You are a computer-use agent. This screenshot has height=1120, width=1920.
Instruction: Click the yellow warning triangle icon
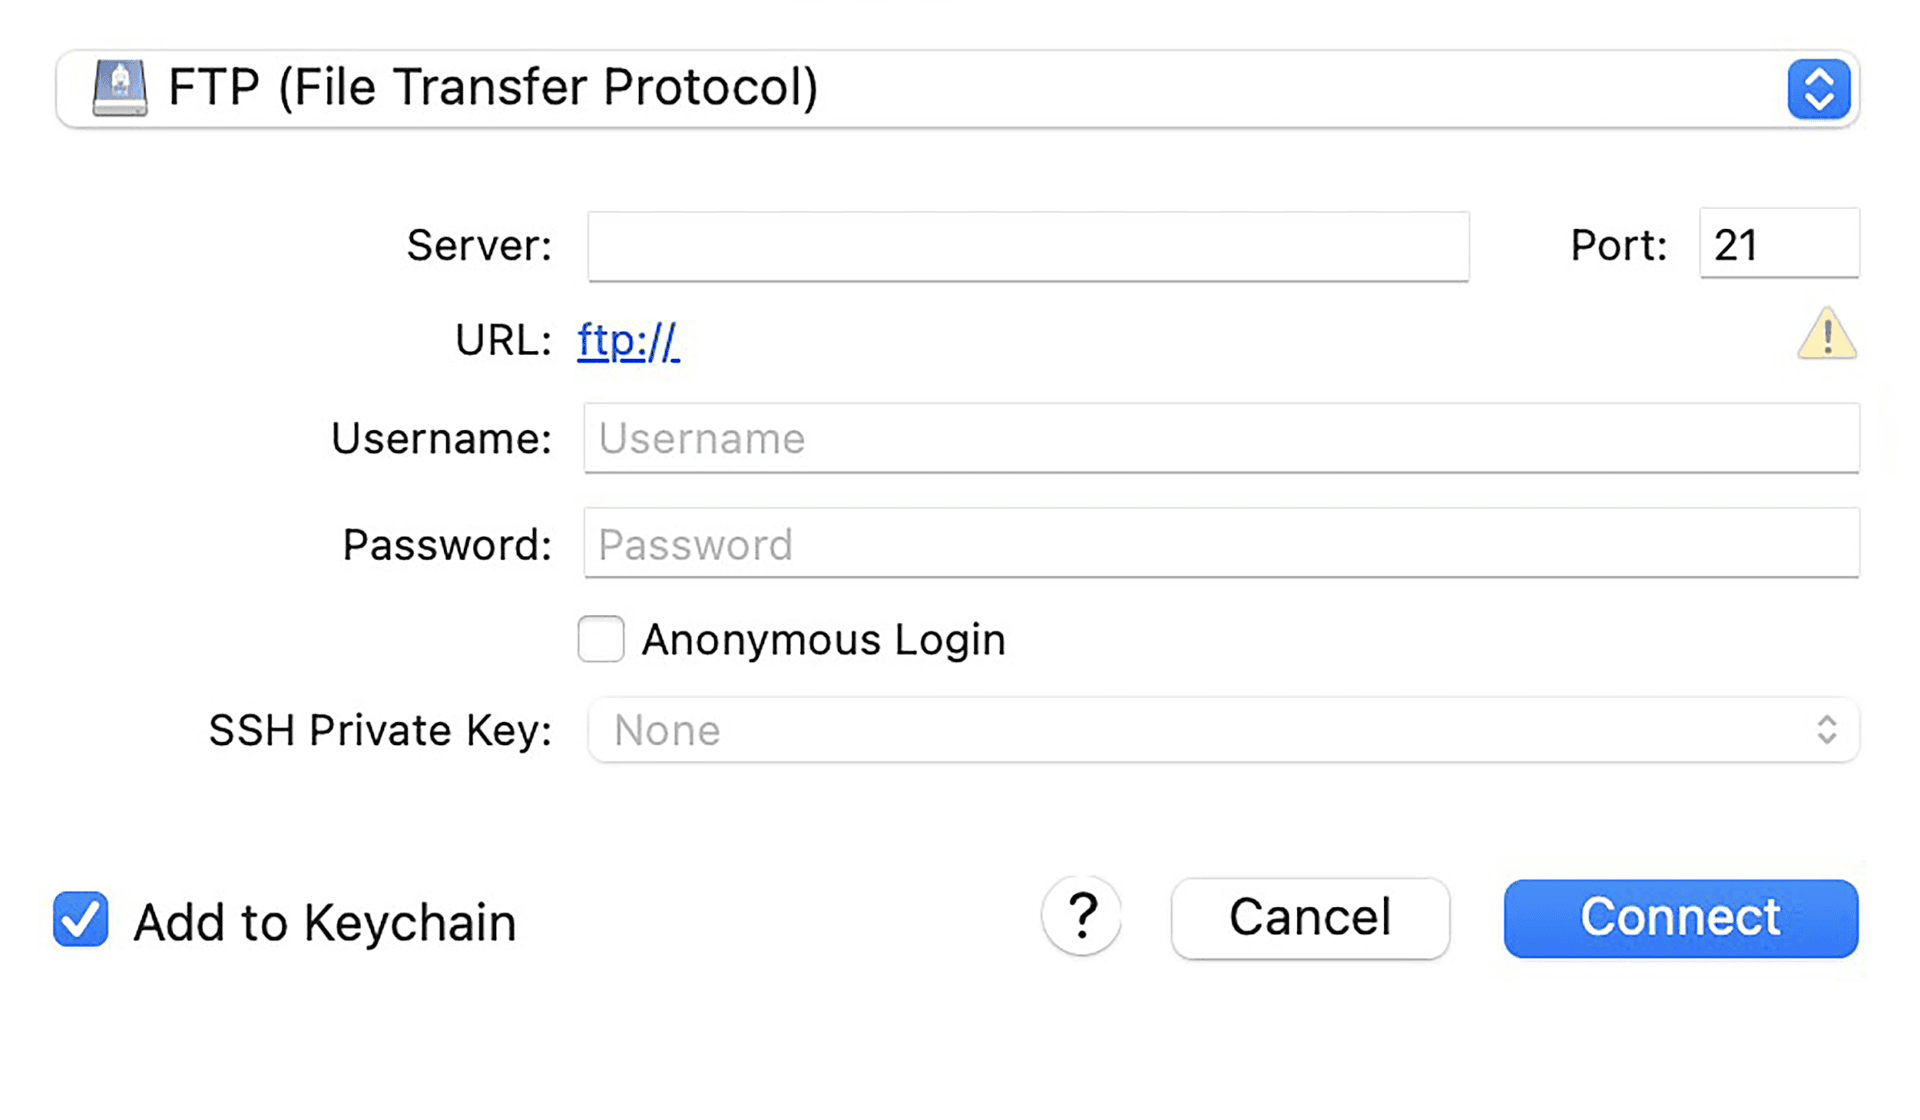click(1826, 335)
